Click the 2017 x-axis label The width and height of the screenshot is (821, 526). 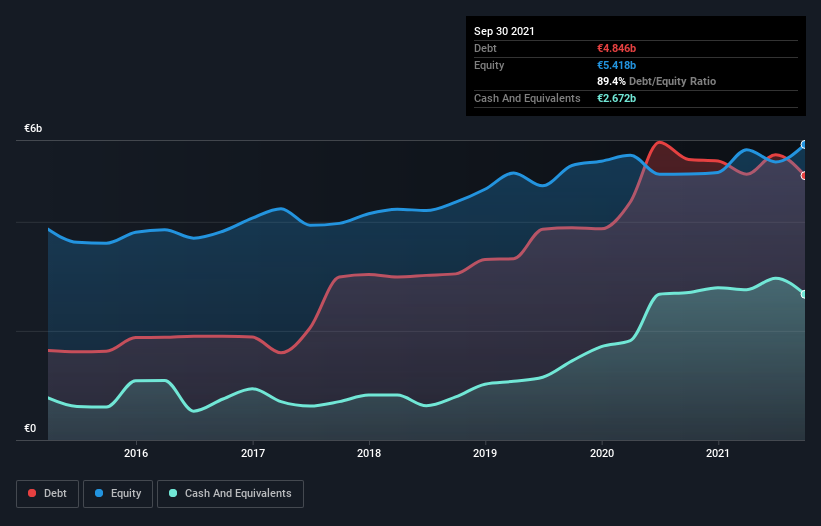click(253, 453)
